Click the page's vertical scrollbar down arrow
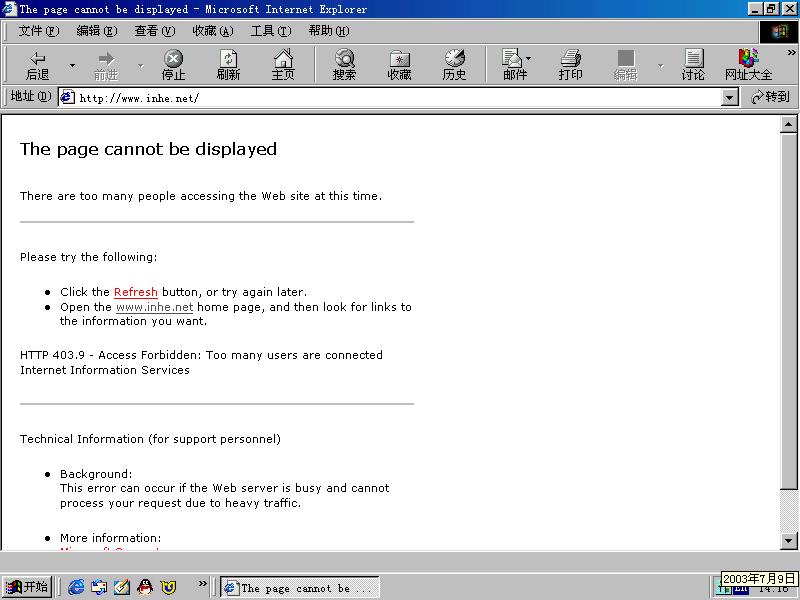This screenshot has width=800, height=600. click(788, 541)
